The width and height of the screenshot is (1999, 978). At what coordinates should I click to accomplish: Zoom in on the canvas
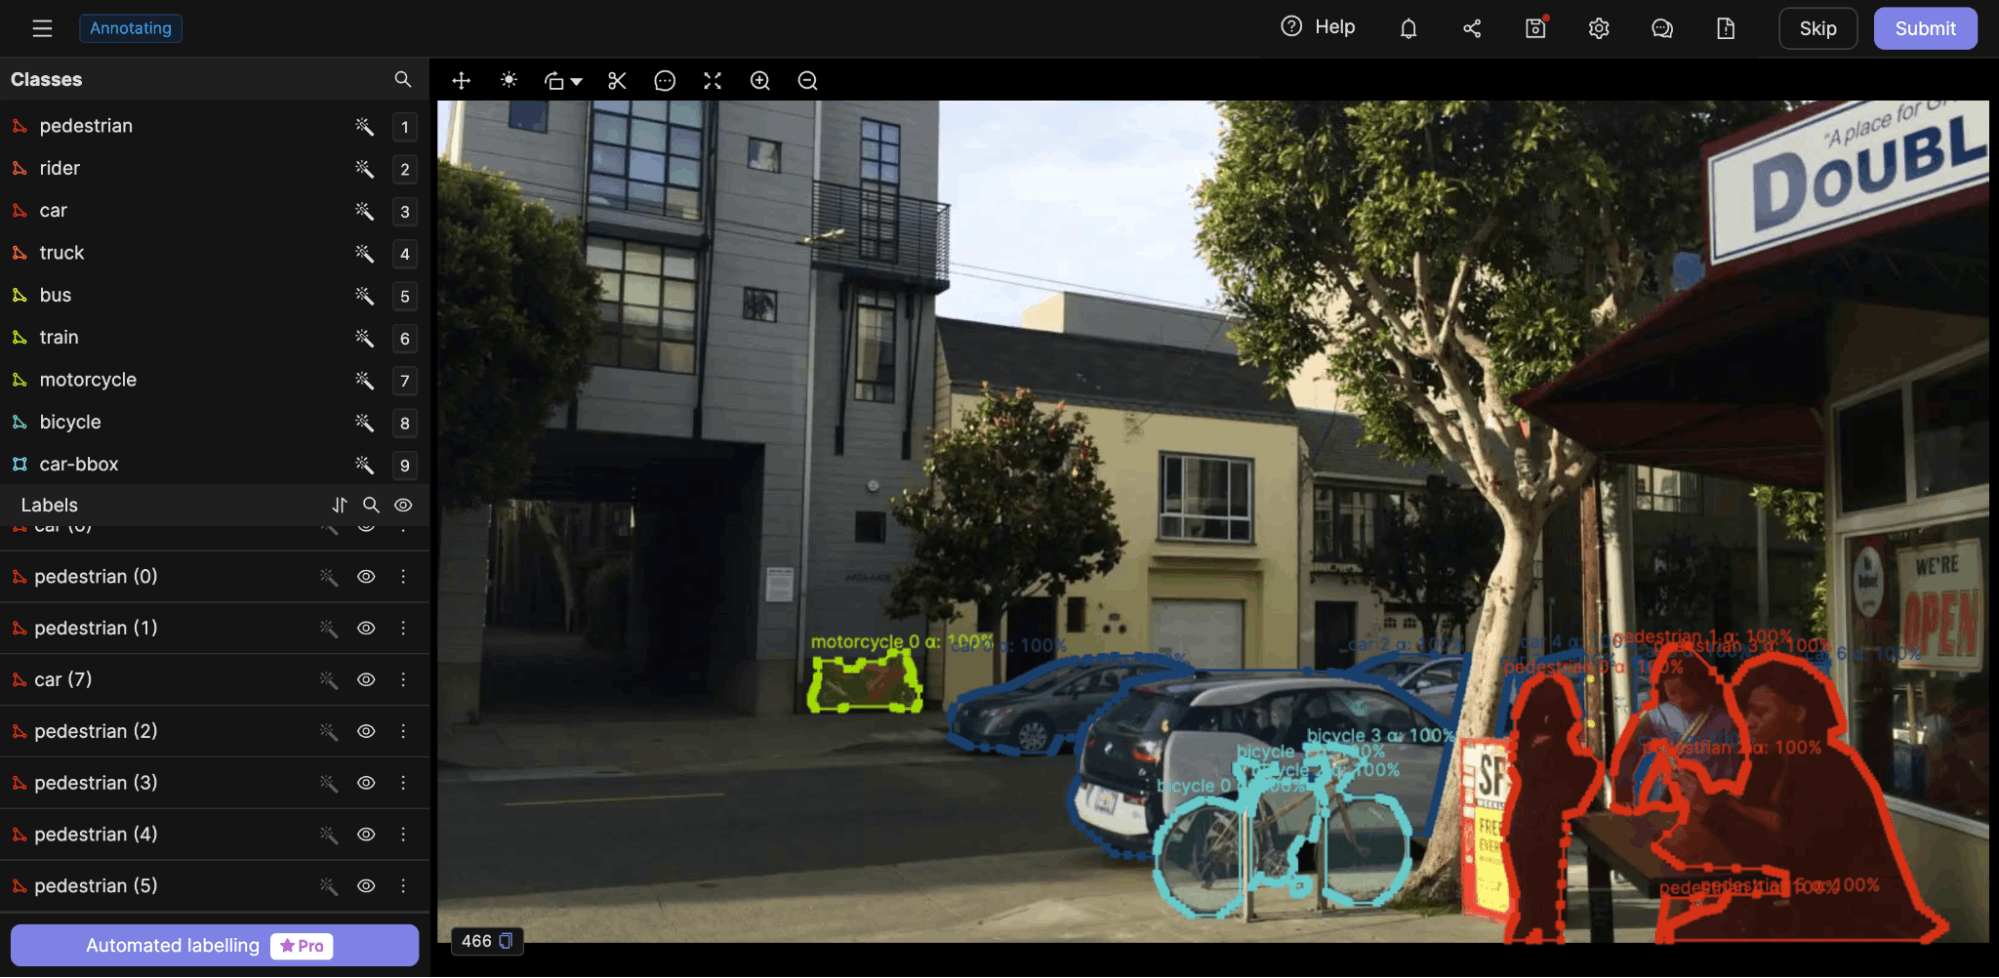click(x=760, y=80)
